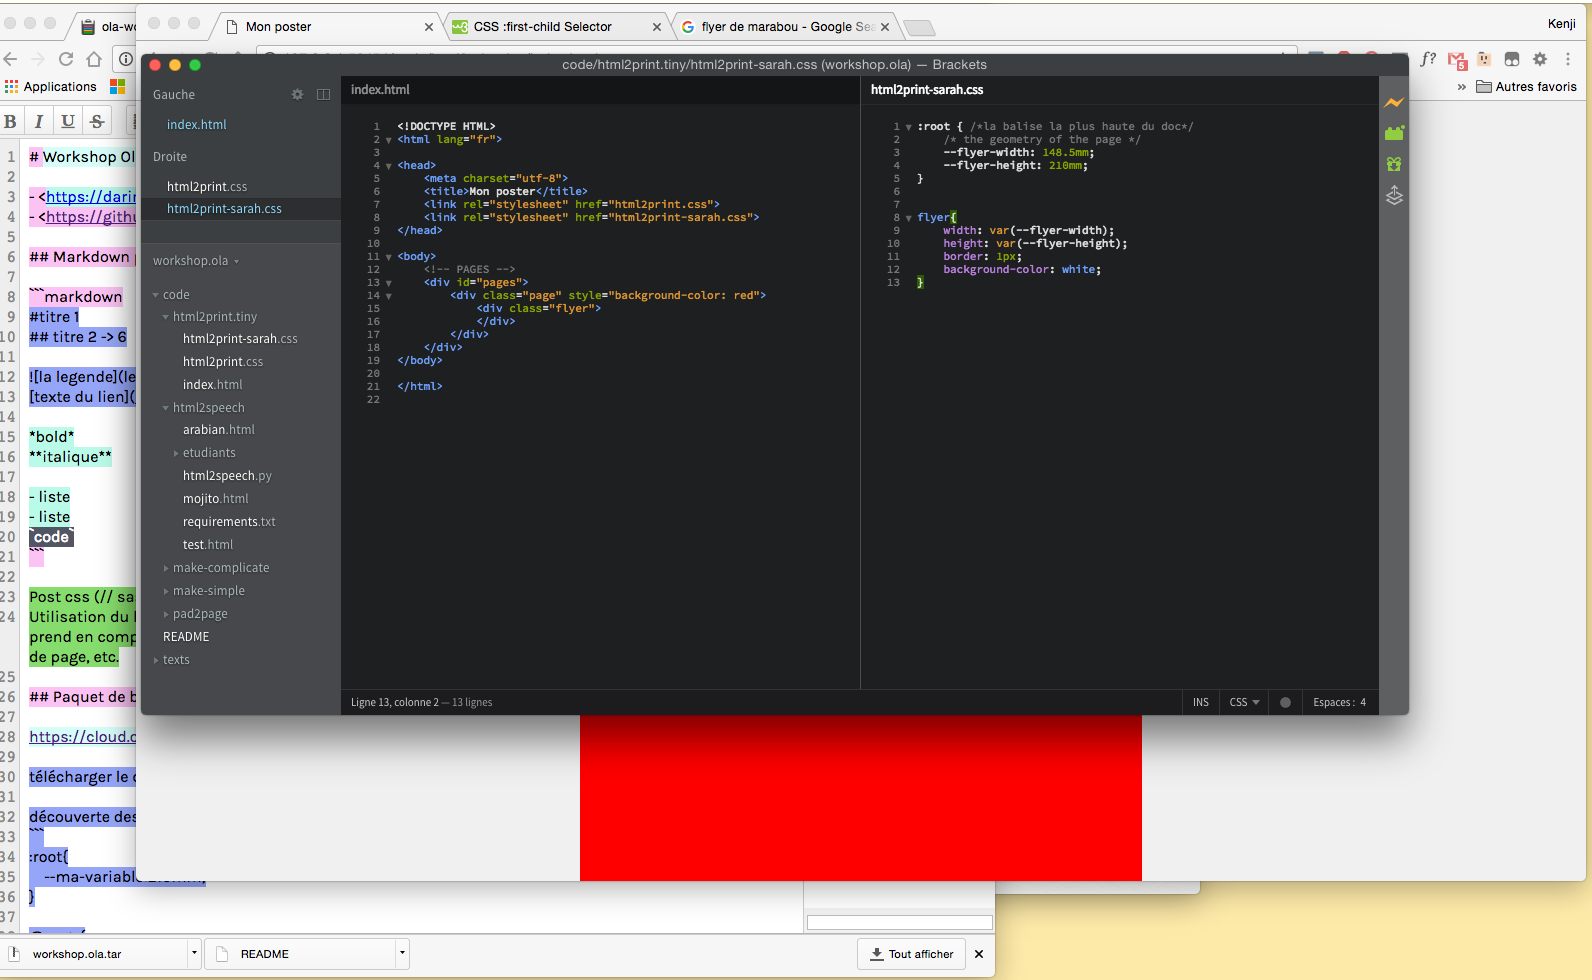This screenshot has width=1592, height=980.
Task: Reload the page in the ola browser window
Action: pos(66,59)
